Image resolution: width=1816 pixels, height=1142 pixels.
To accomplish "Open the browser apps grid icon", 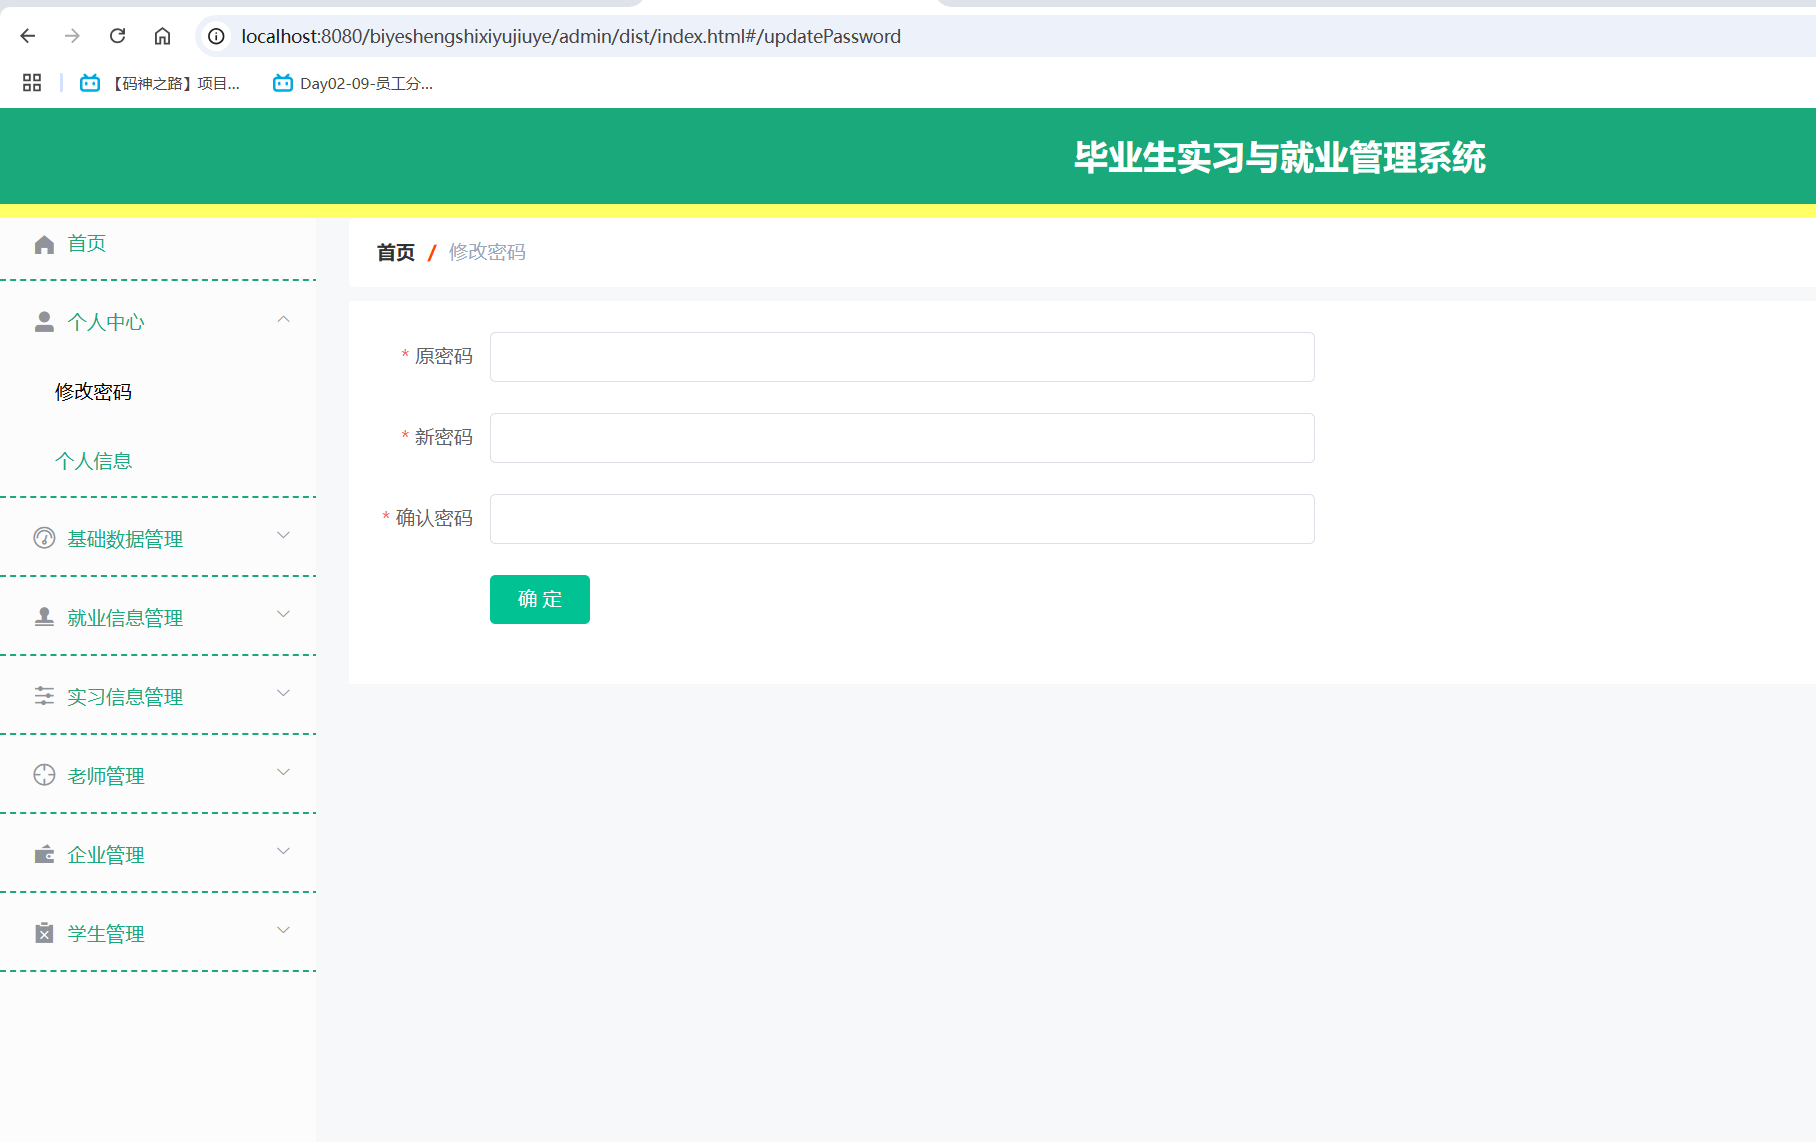I will 32,83.
